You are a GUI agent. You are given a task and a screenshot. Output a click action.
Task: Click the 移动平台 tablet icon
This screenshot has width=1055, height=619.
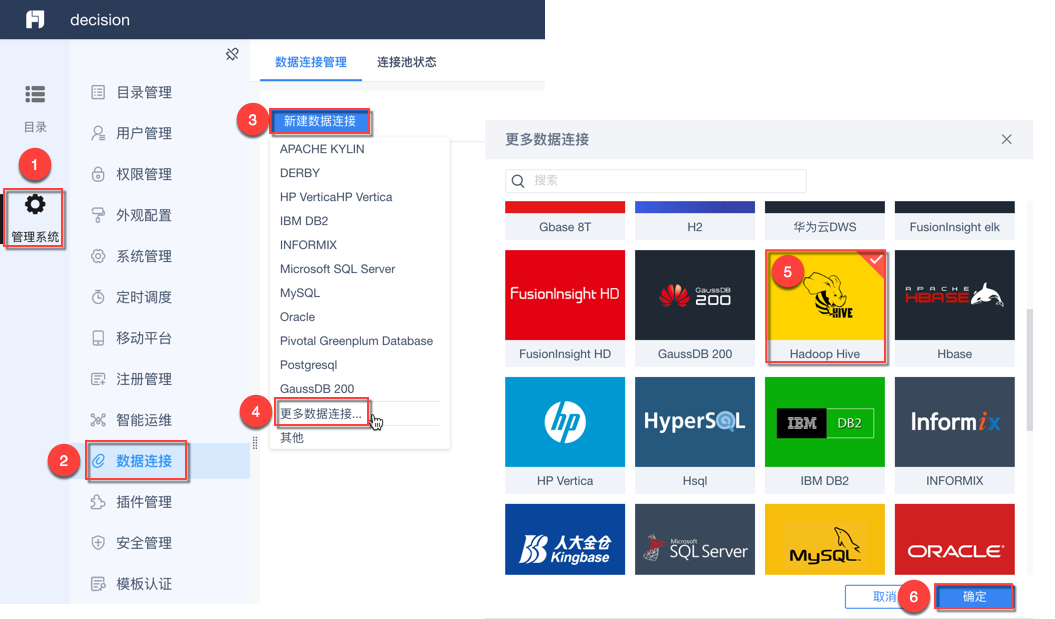coord(98,338)
